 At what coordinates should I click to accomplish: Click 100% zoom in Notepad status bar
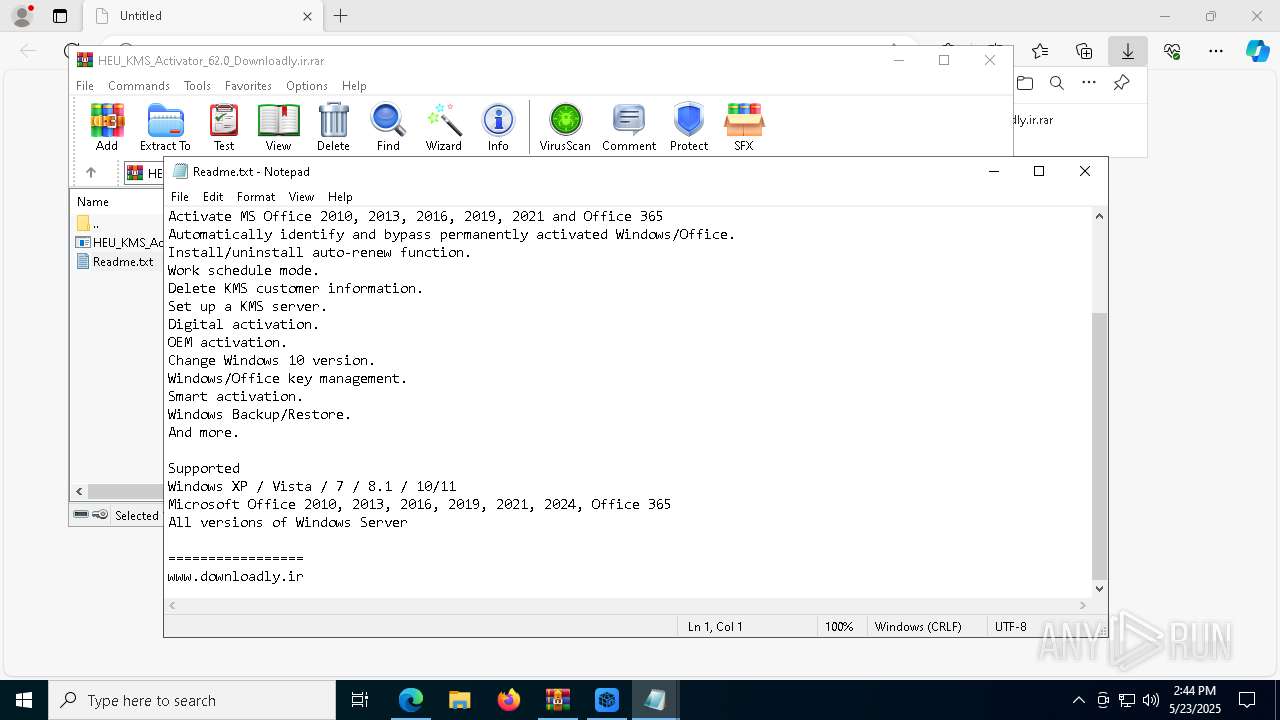coord(839,626)
